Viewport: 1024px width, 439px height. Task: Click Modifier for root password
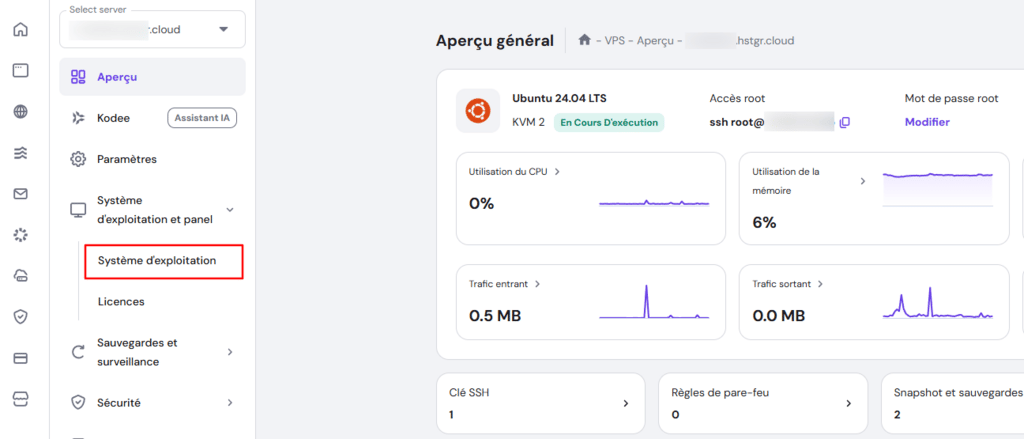coord(927,122)
